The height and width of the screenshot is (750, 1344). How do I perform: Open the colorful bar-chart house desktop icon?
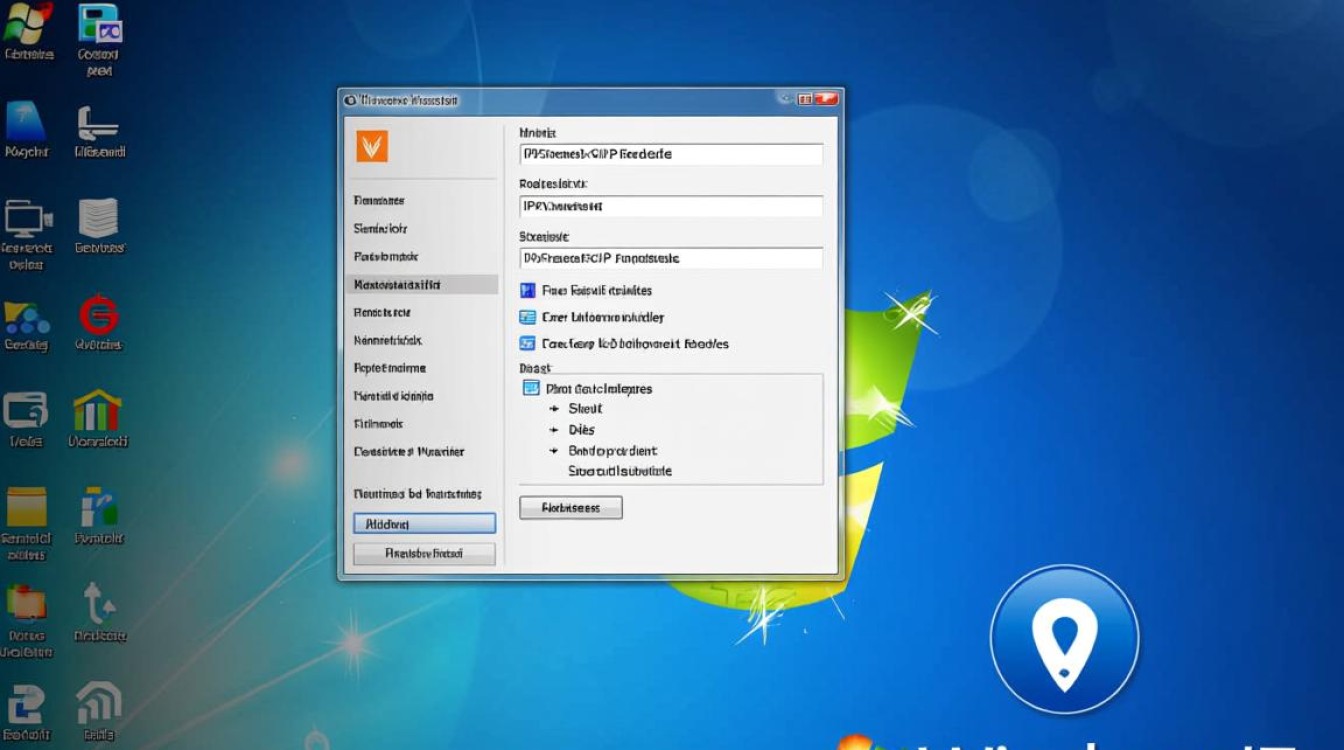97,411
